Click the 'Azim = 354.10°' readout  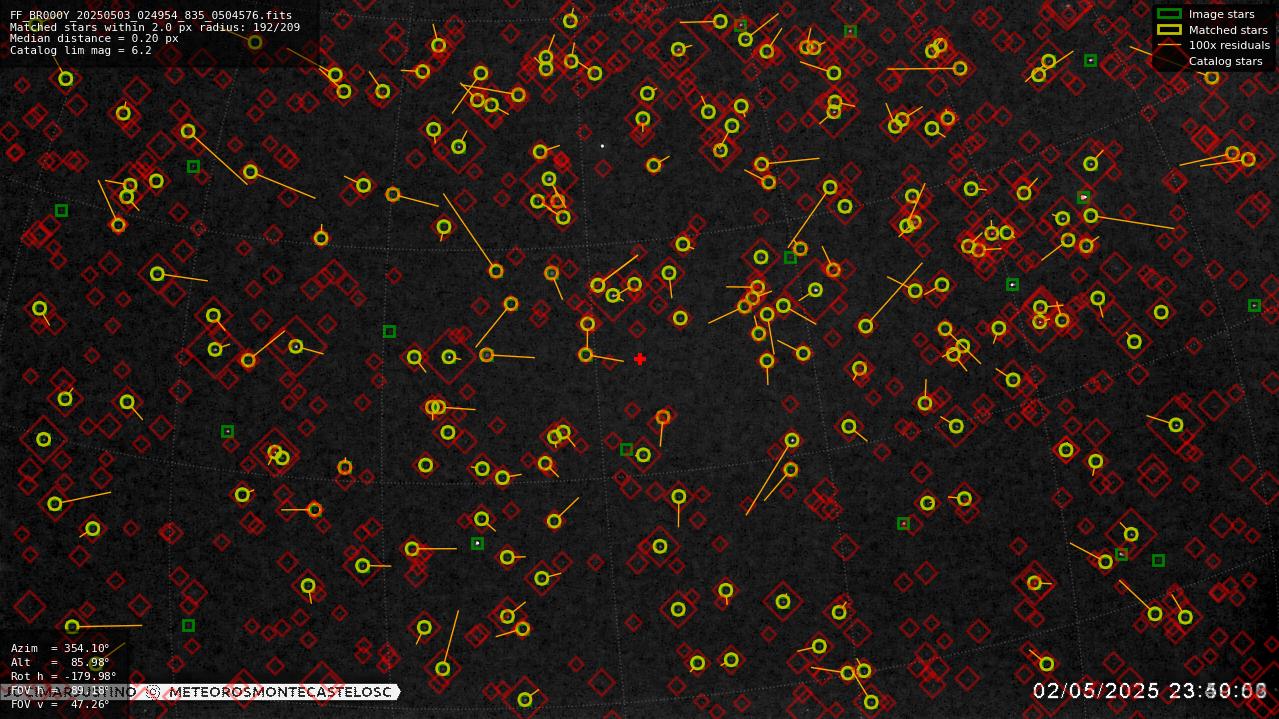tap(60, 649)
